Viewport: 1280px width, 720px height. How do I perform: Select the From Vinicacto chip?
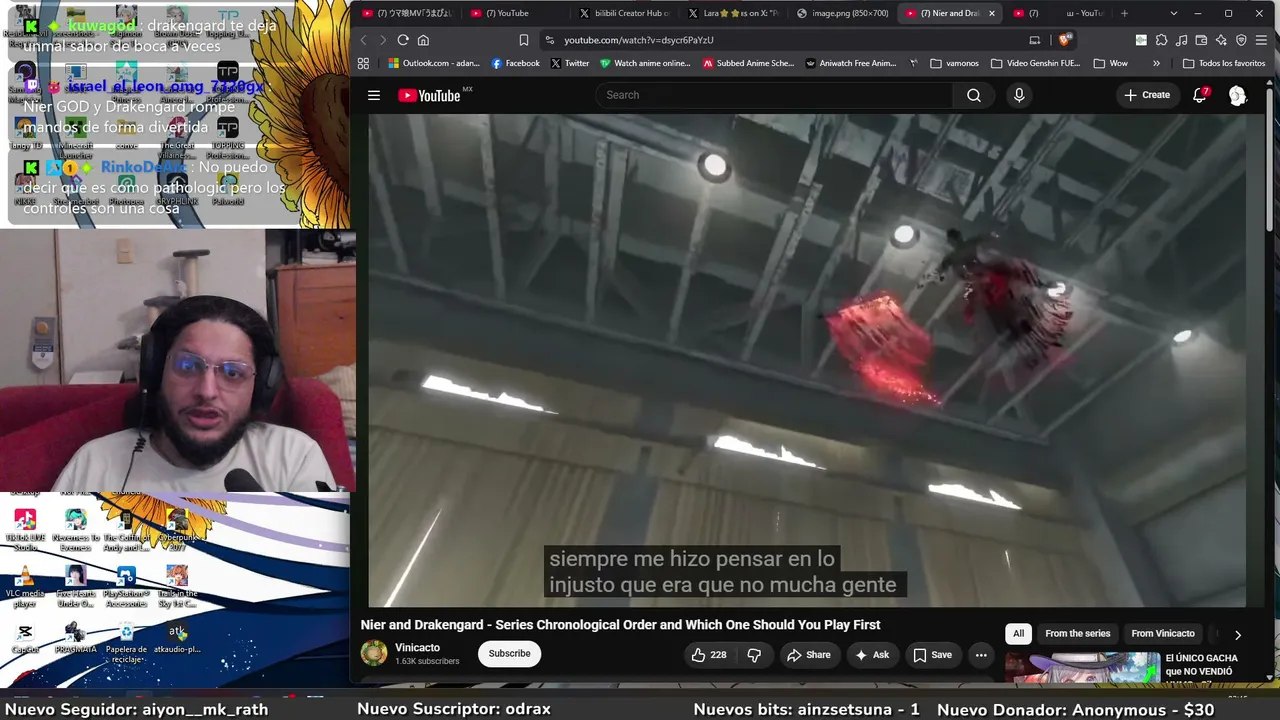pos(1162,634)
